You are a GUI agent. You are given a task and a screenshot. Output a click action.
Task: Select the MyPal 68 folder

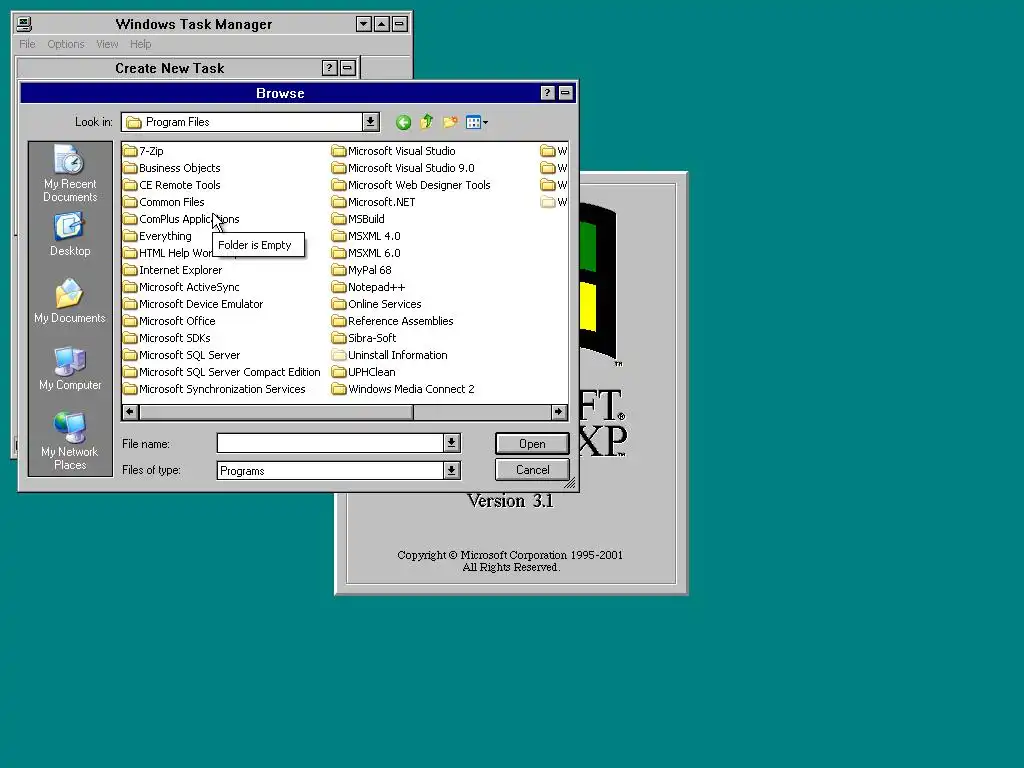pos(362,270)
